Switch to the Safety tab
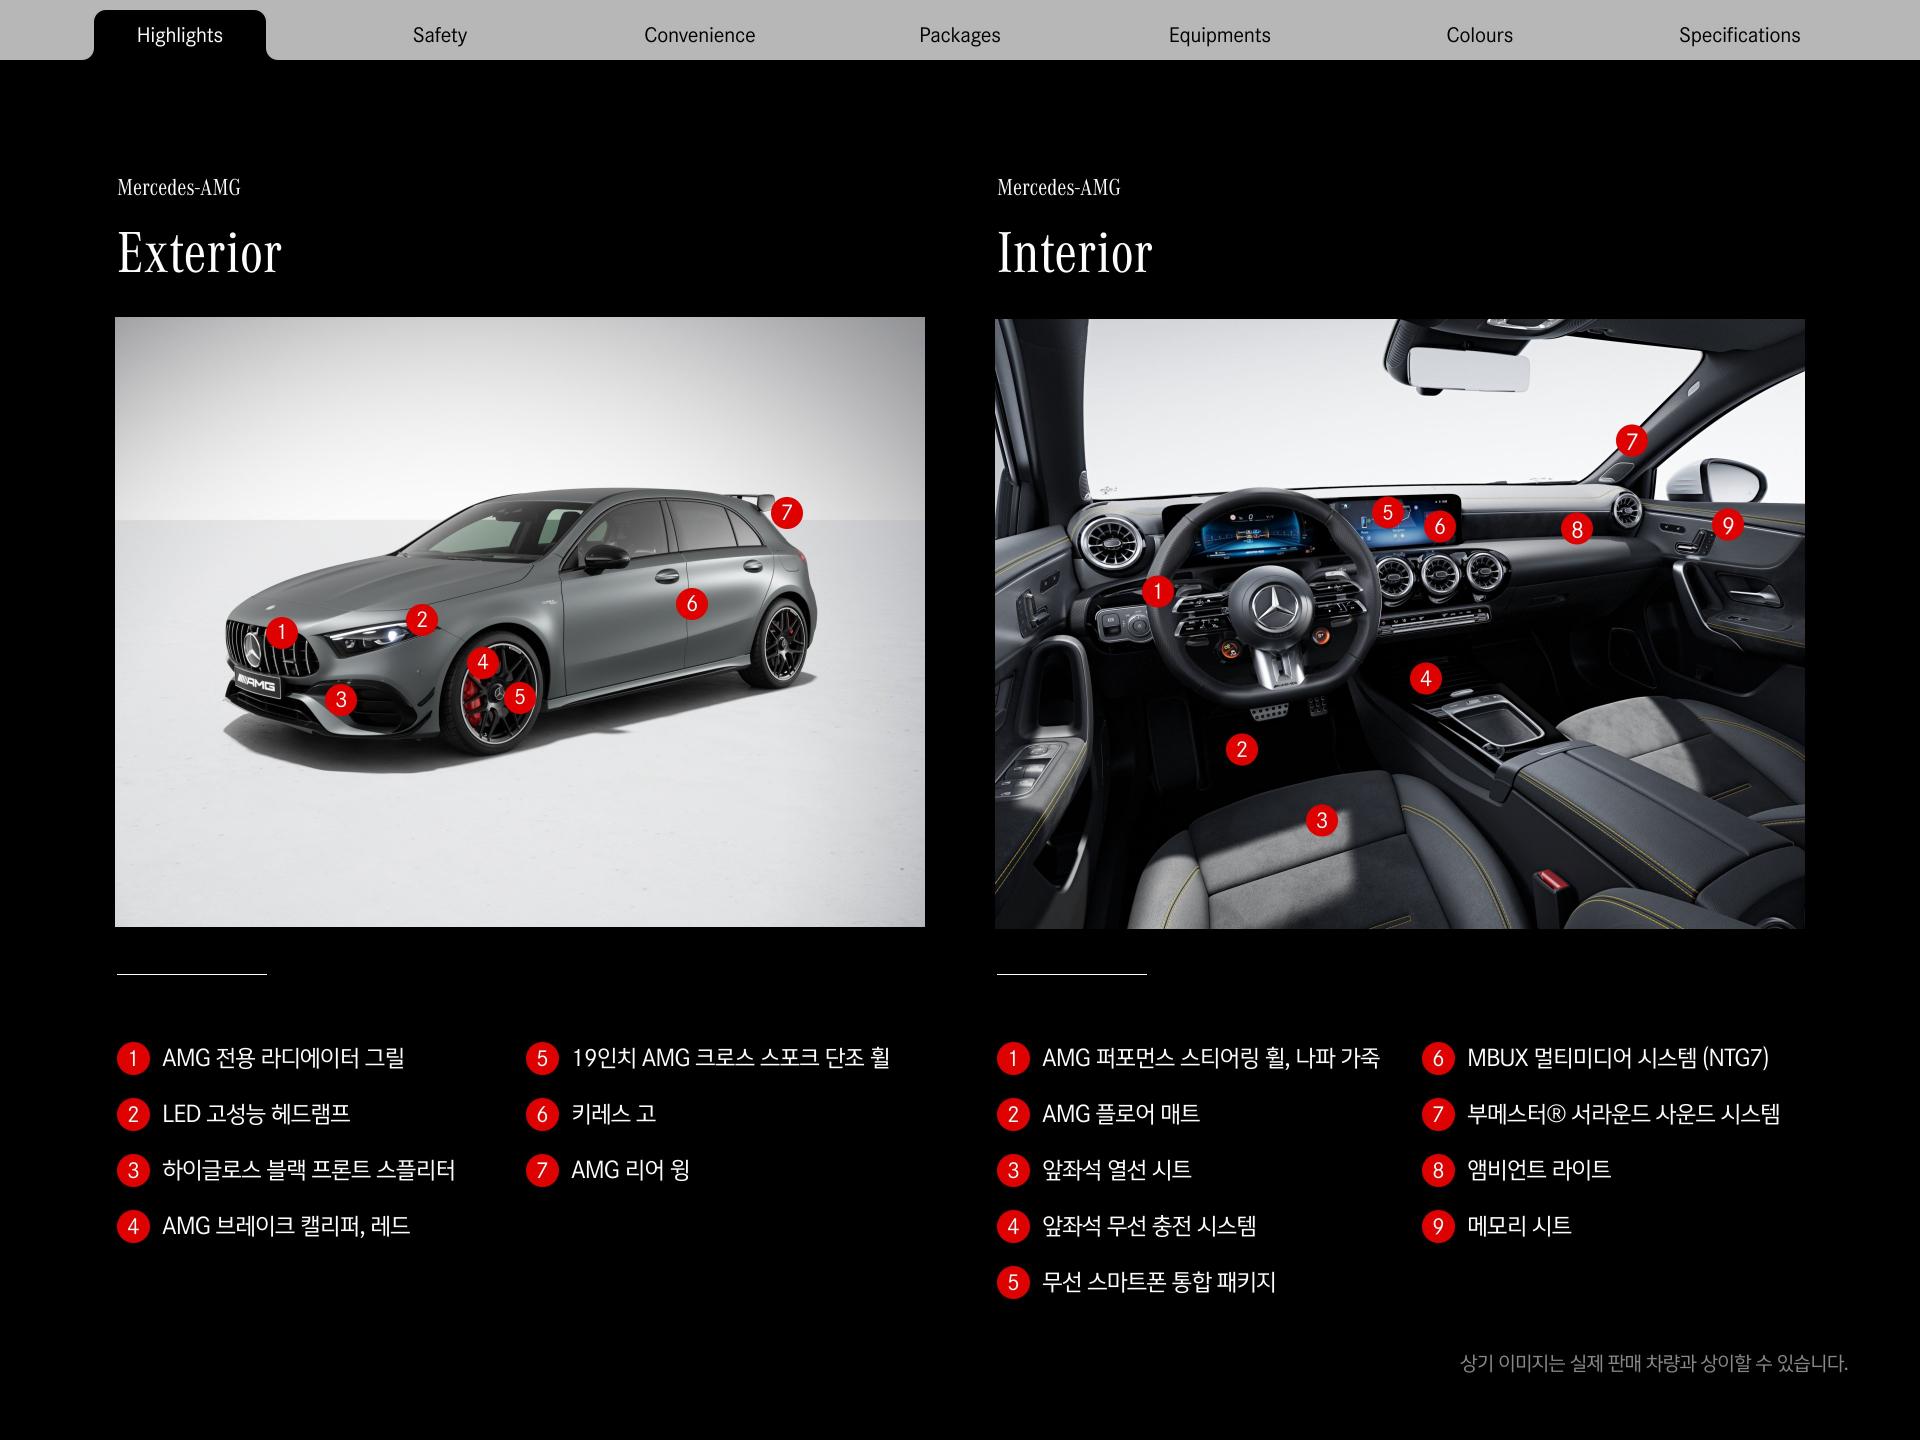 pos(440,35)
